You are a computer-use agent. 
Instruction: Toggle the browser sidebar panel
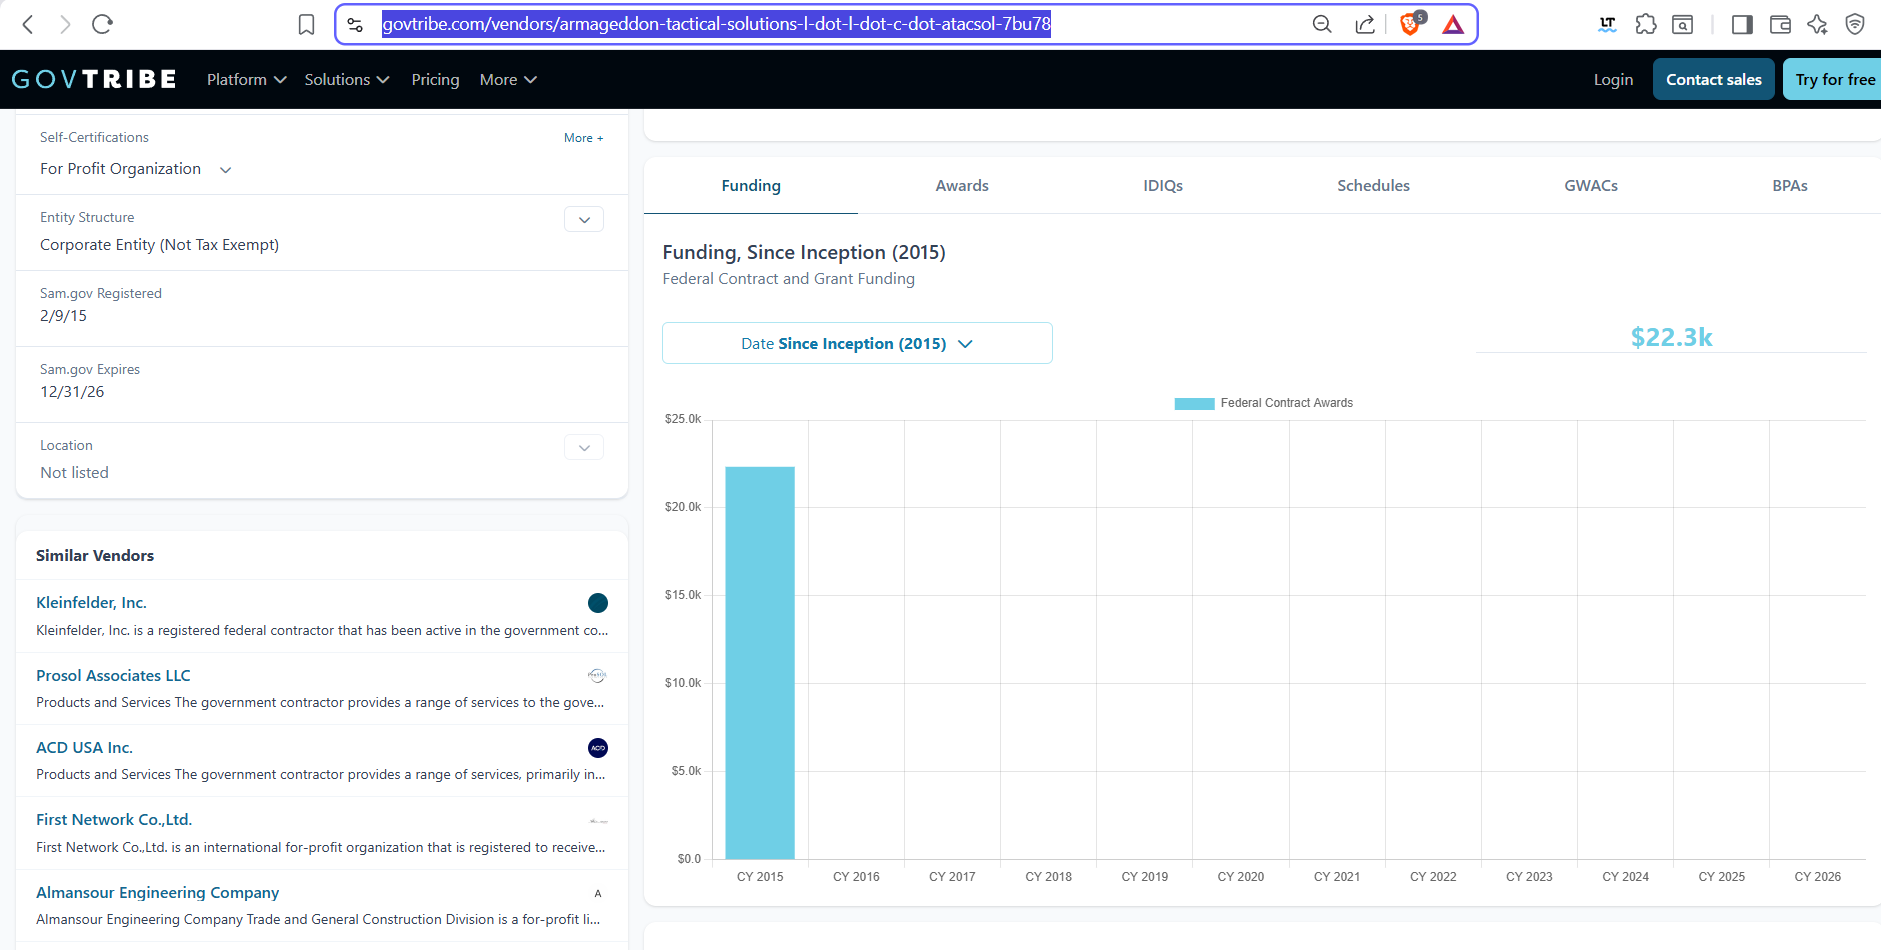pos(1742,24)
